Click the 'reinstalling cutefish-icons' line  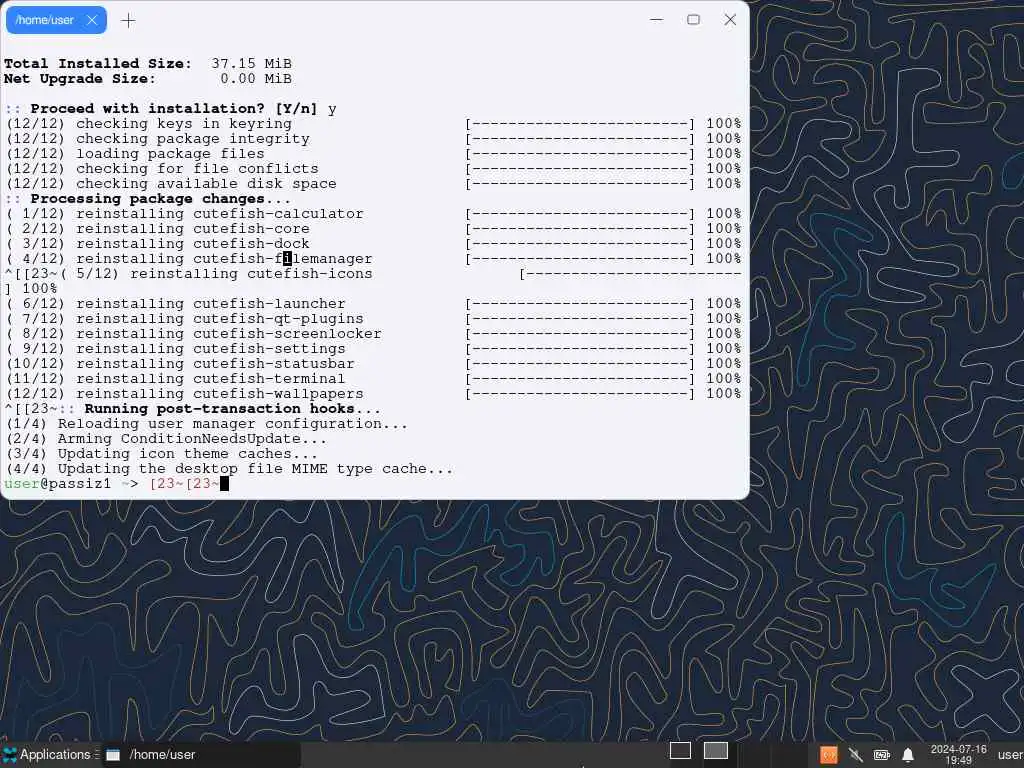coord(373,274)
